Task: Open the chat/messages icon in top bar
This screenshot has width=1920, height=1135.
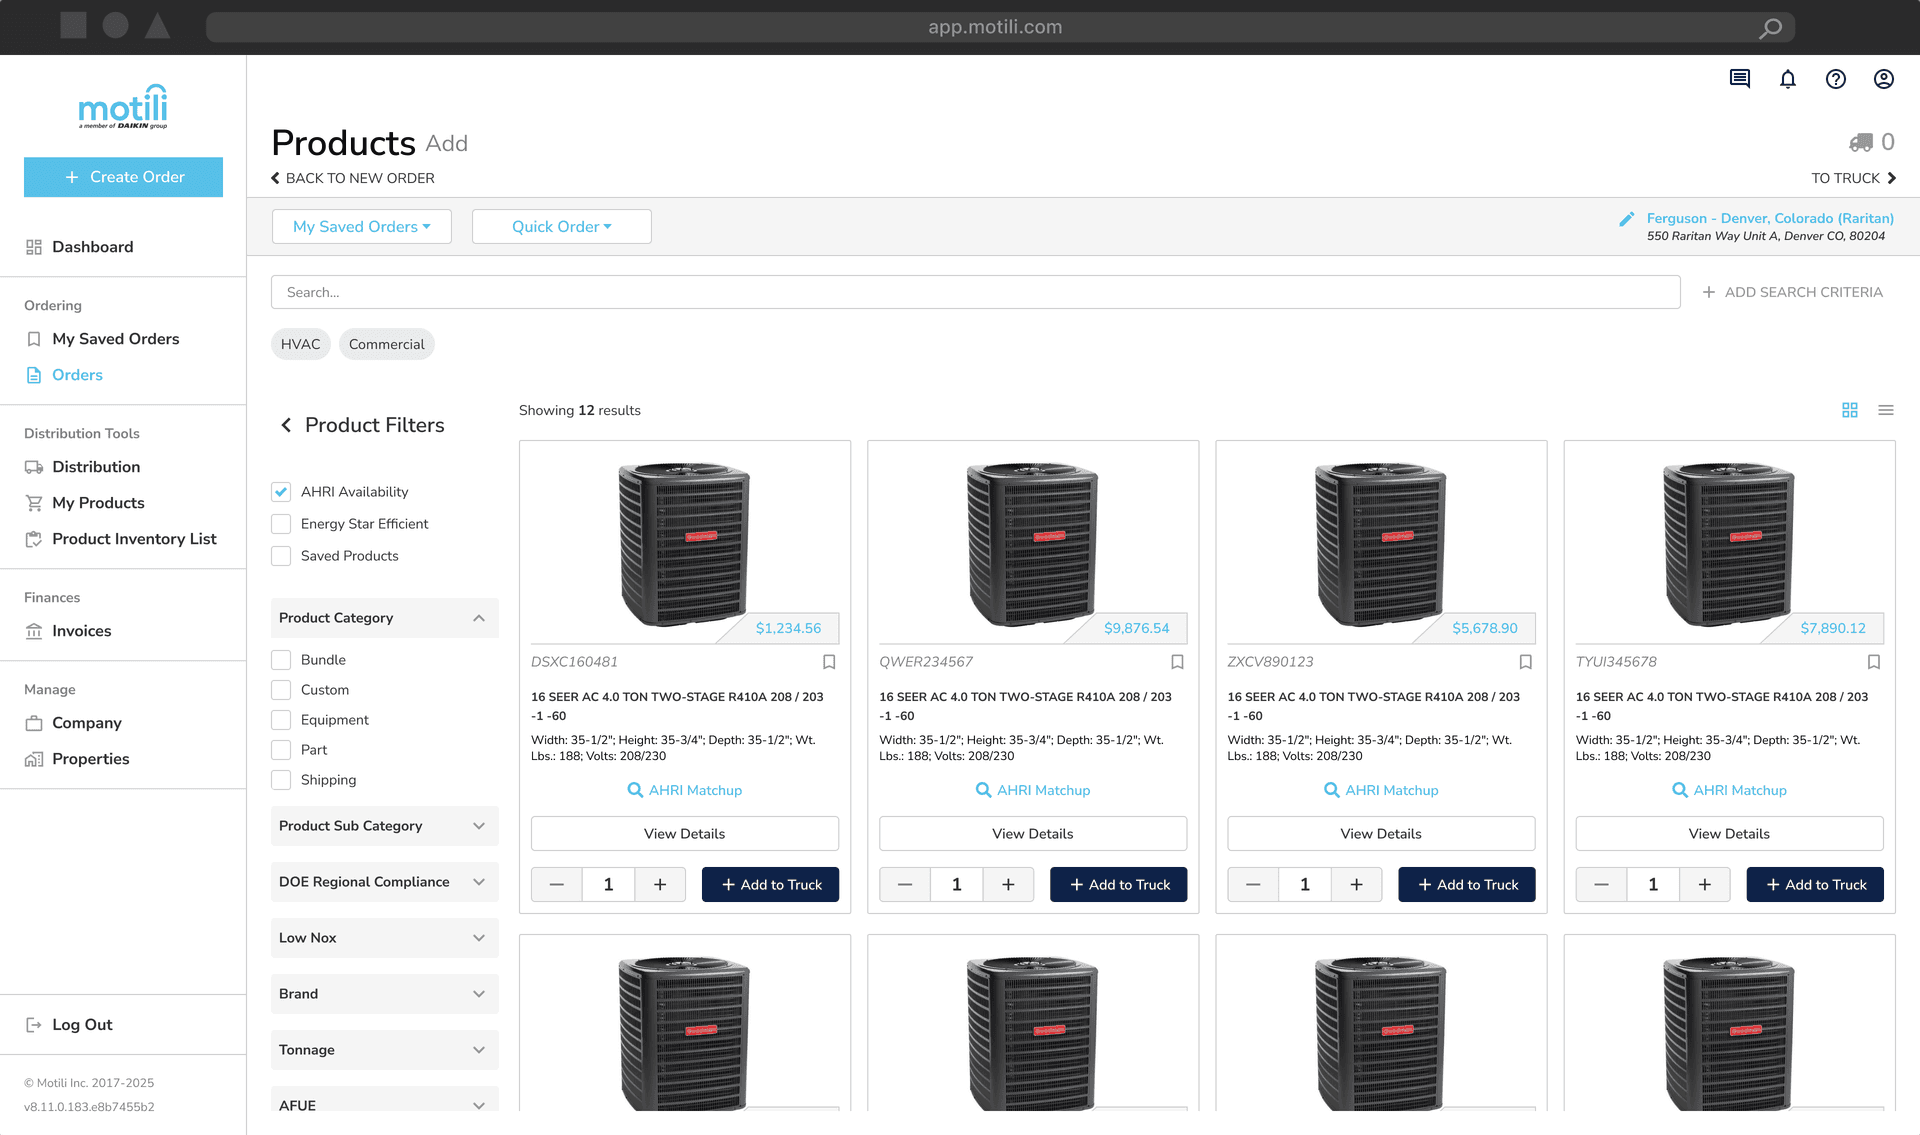Action: coord(1739,79)
